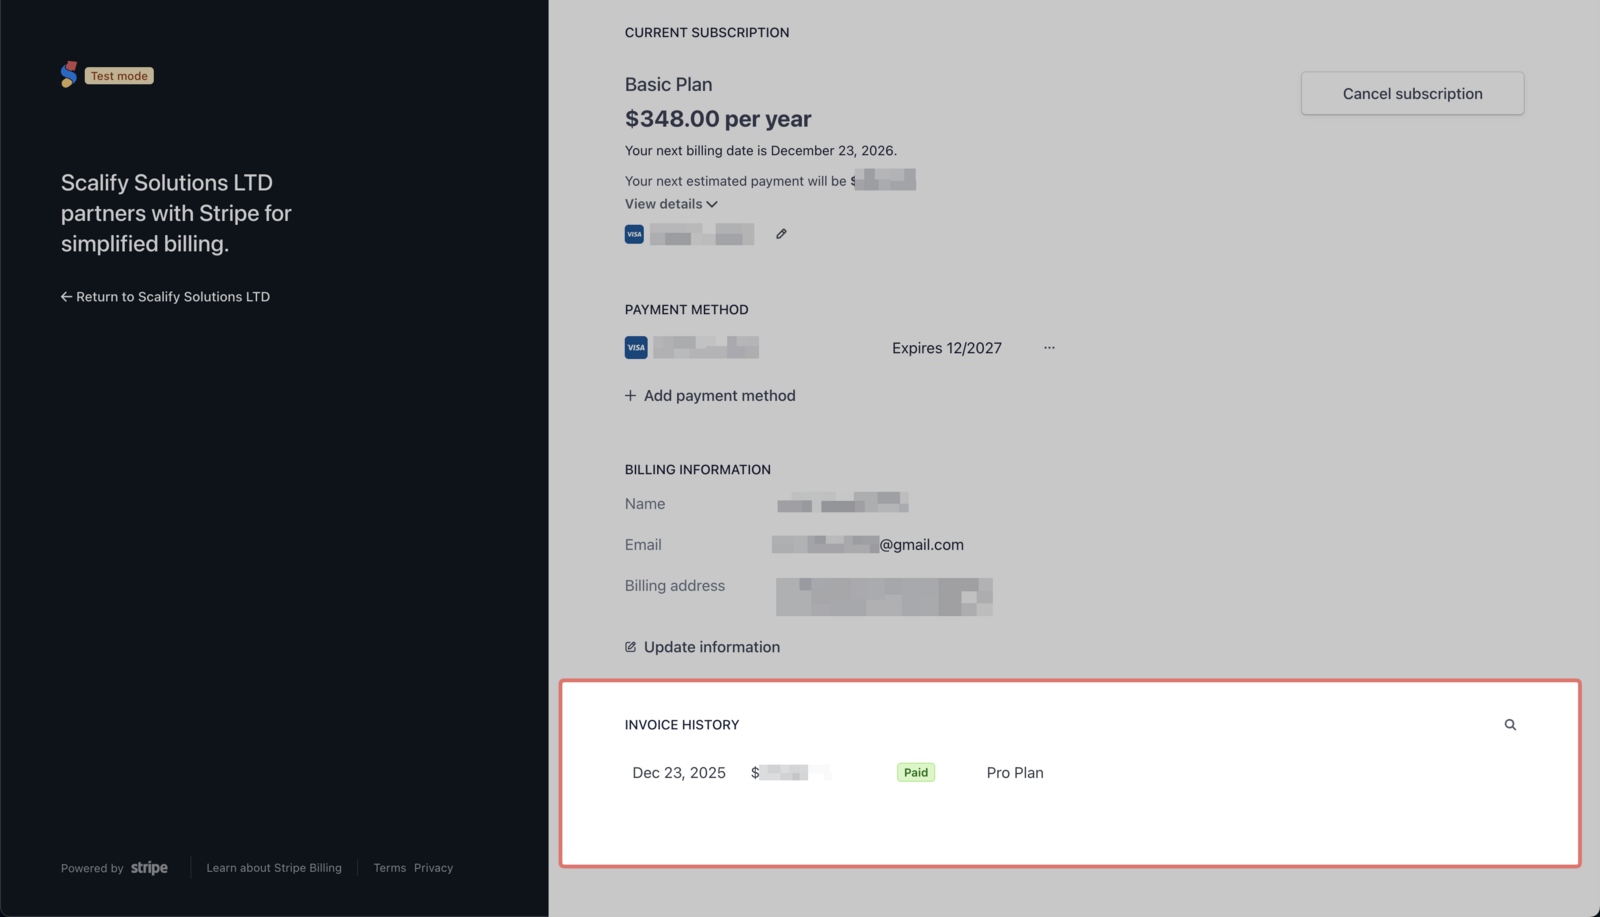Open the payment method overflow menu

click(x=1048, y=347)
